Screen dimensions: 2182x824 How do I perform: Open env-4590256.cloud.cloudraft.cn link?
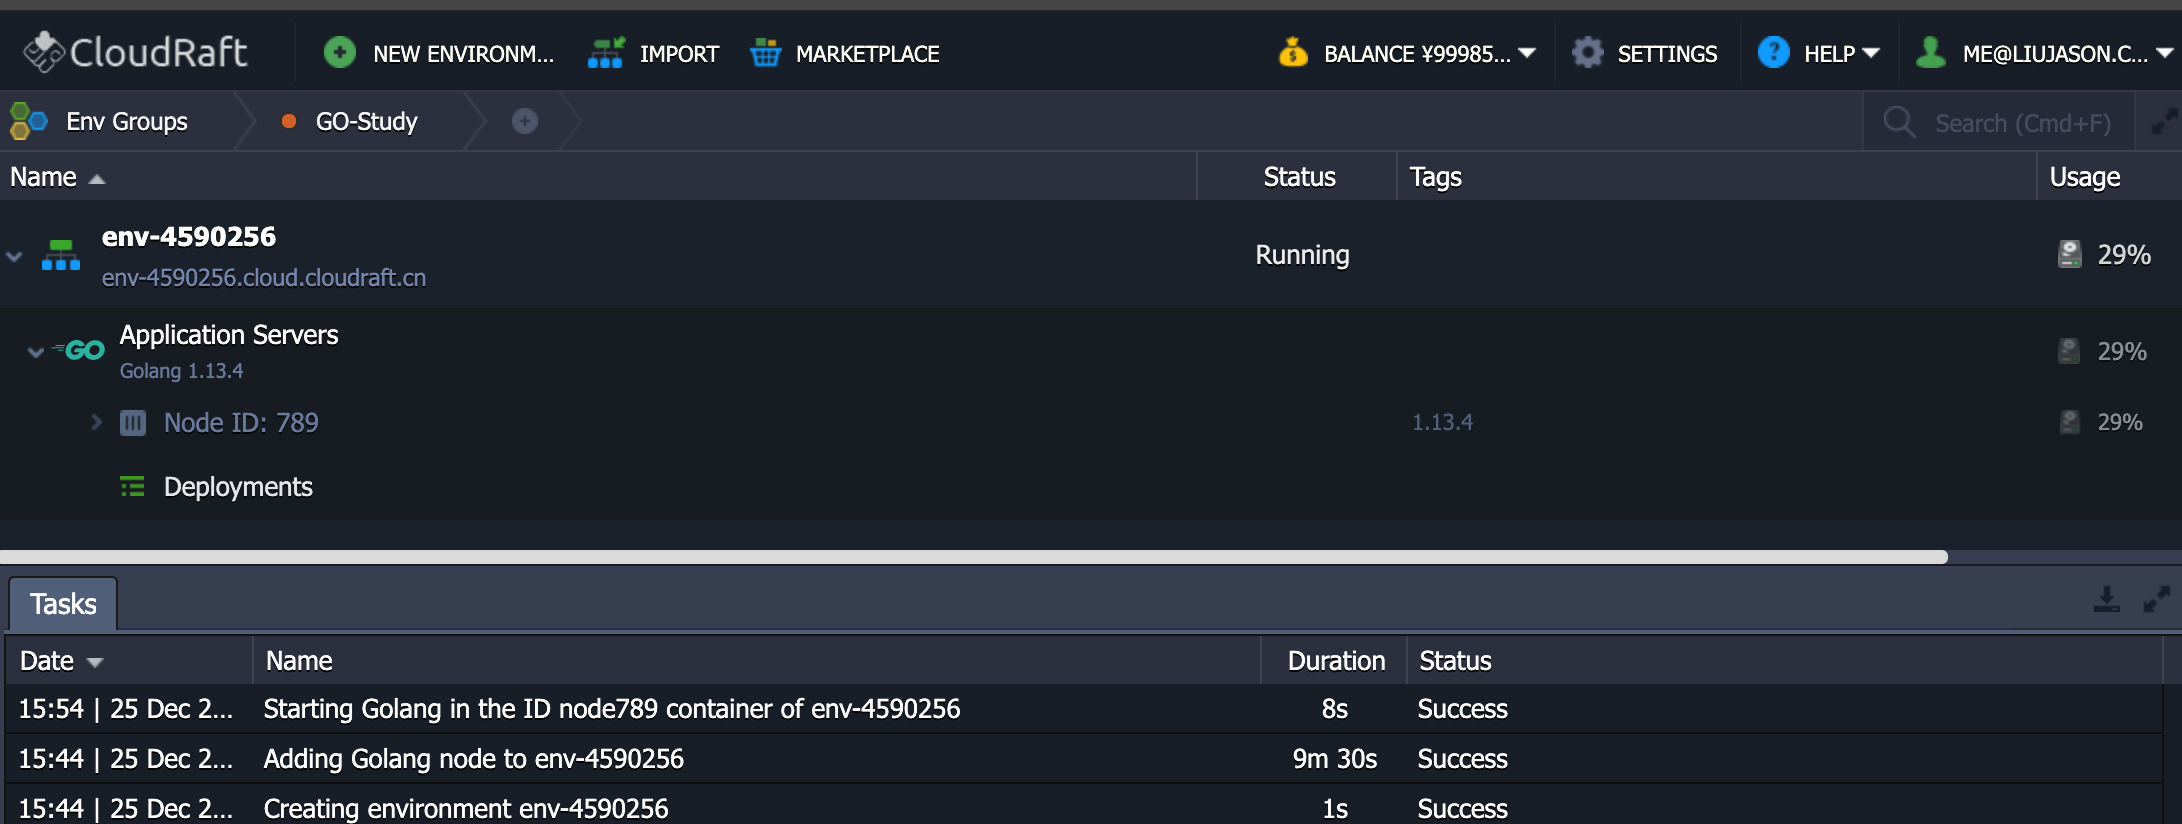264,278
